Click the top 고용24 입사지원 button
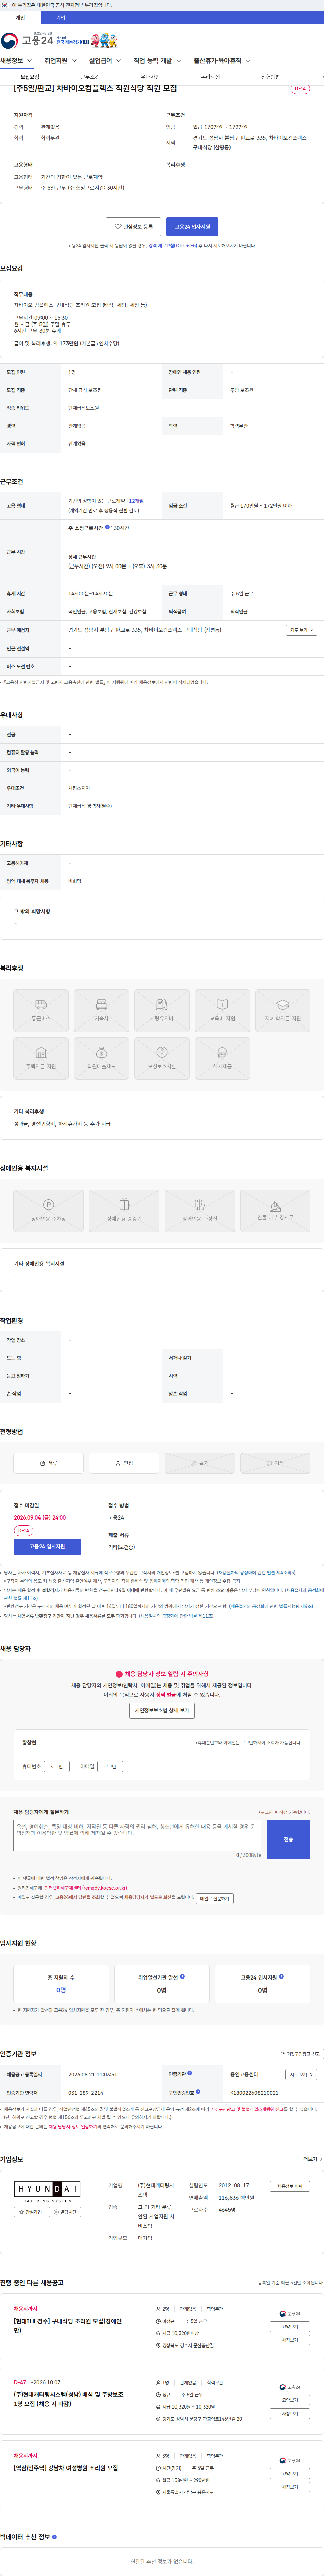324x2576 pixels. point(192,227)
